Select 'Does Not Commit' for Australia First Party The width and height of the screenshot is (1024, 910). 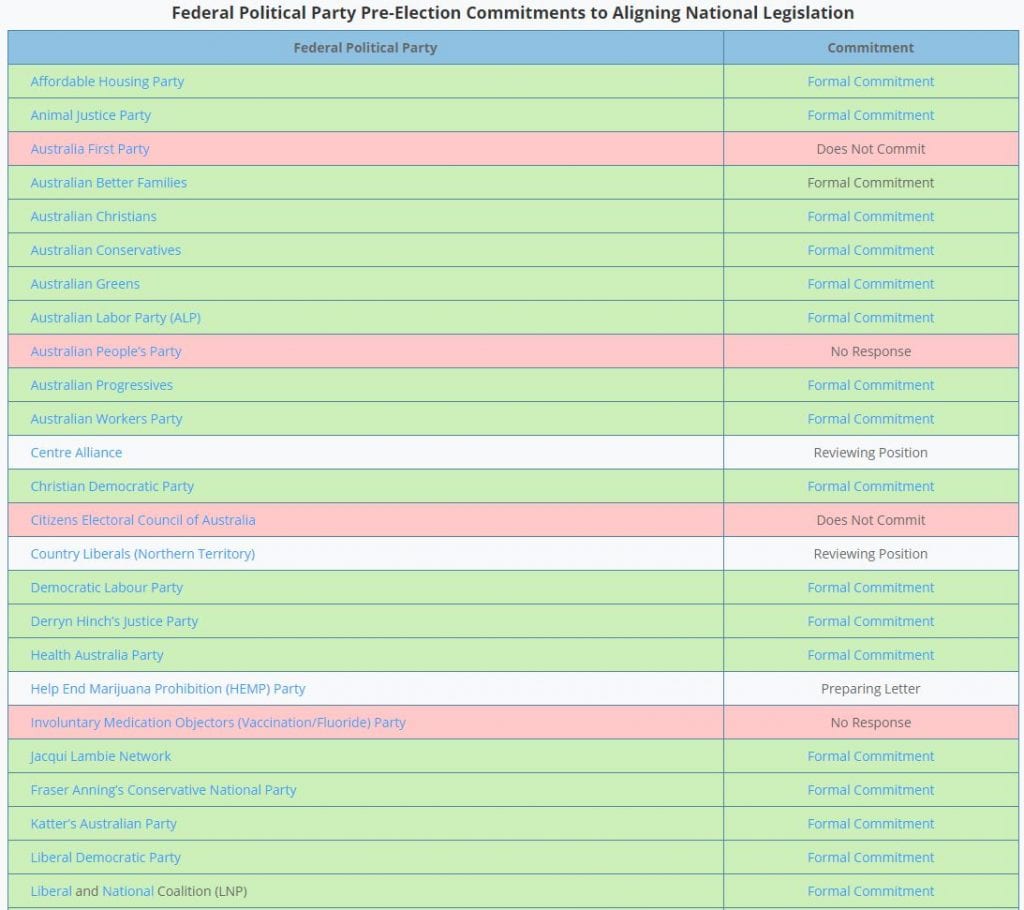(x=871, y=149)
